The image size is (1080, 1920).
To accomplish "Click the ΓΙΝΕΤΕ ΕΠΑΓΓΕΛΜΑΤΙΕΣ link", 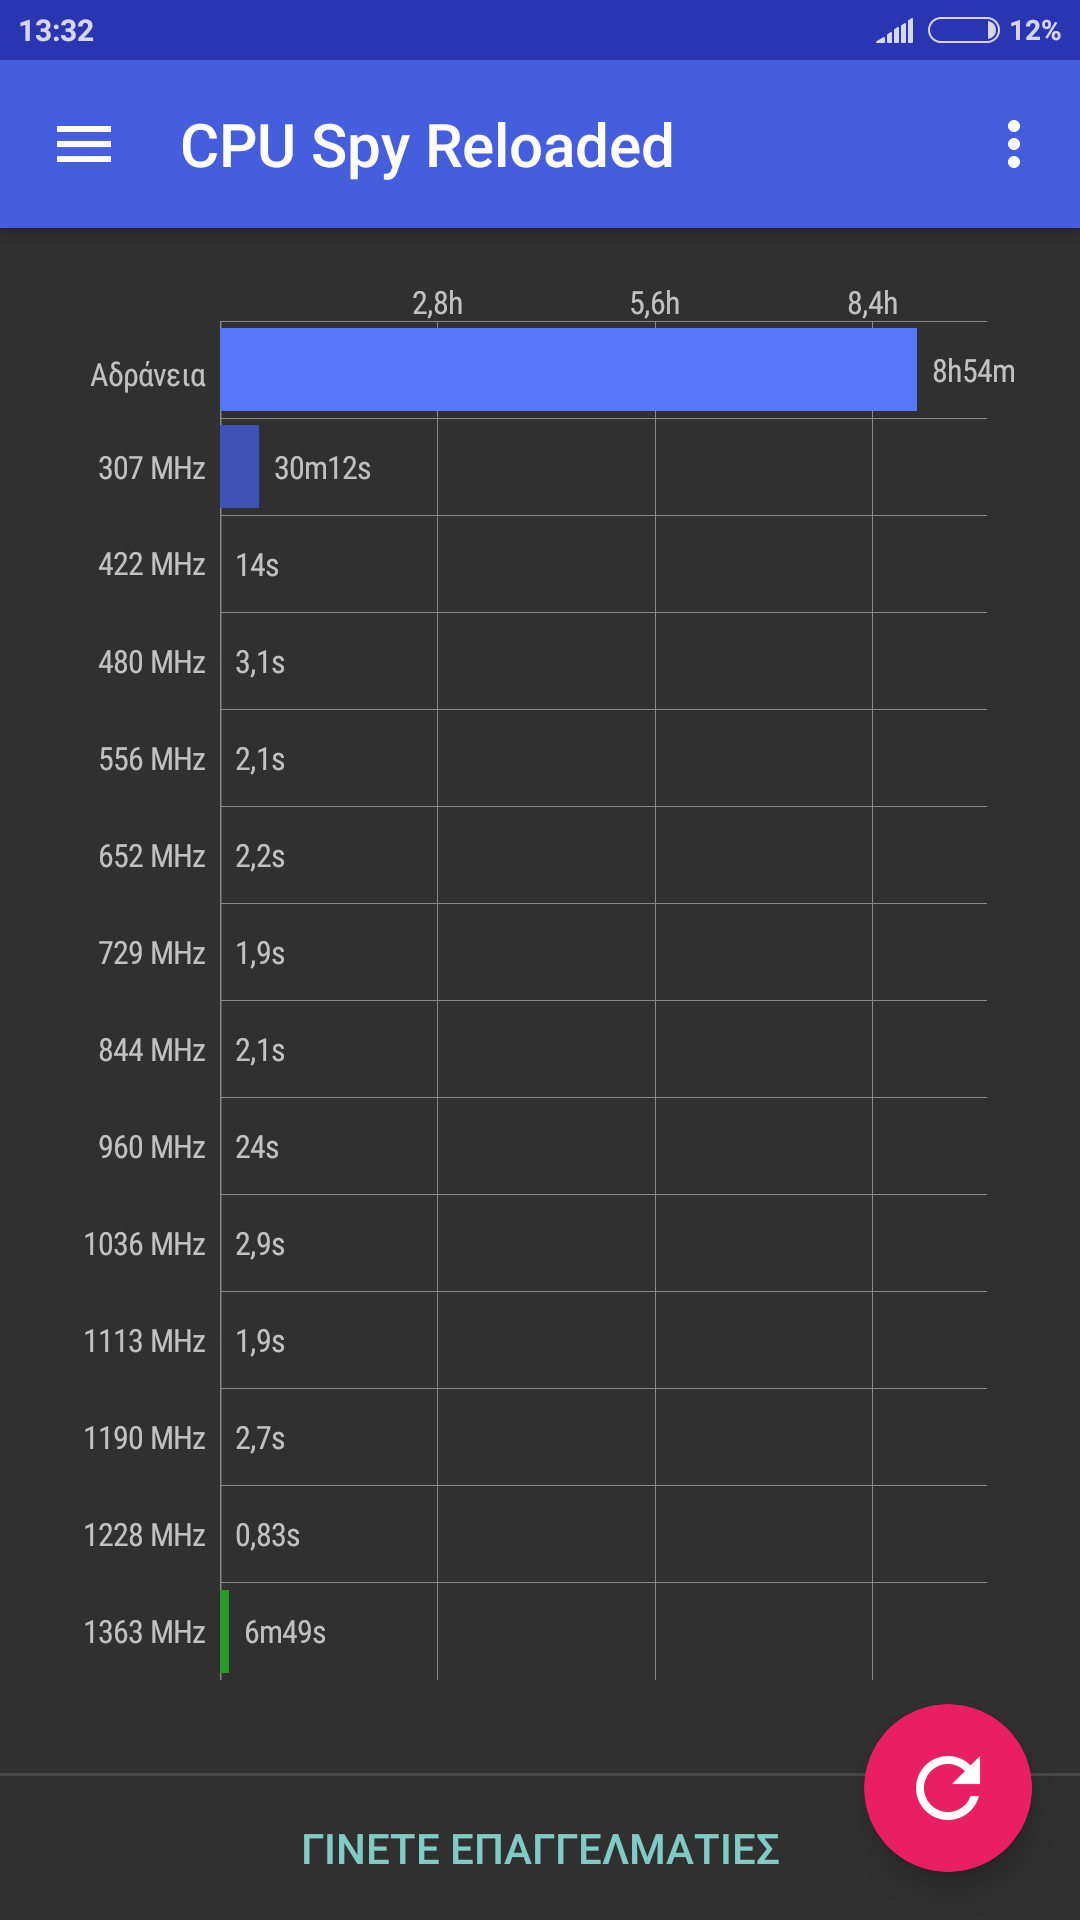I will [540, 1849].
